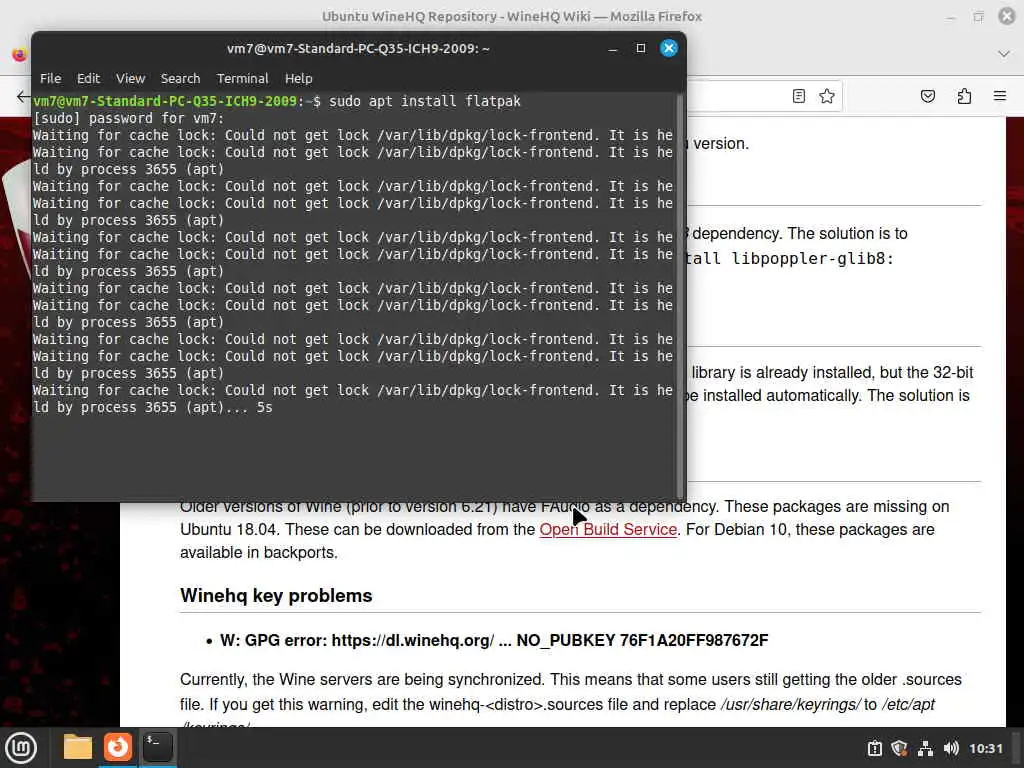Follow the Open Build Service link
Viewport: 1024px width, 768px height.
tap(608, 529)
